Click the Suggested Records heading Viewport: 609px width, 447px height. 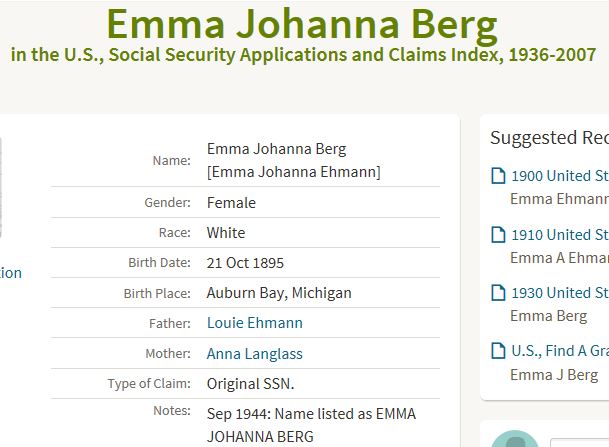point(549,137)
